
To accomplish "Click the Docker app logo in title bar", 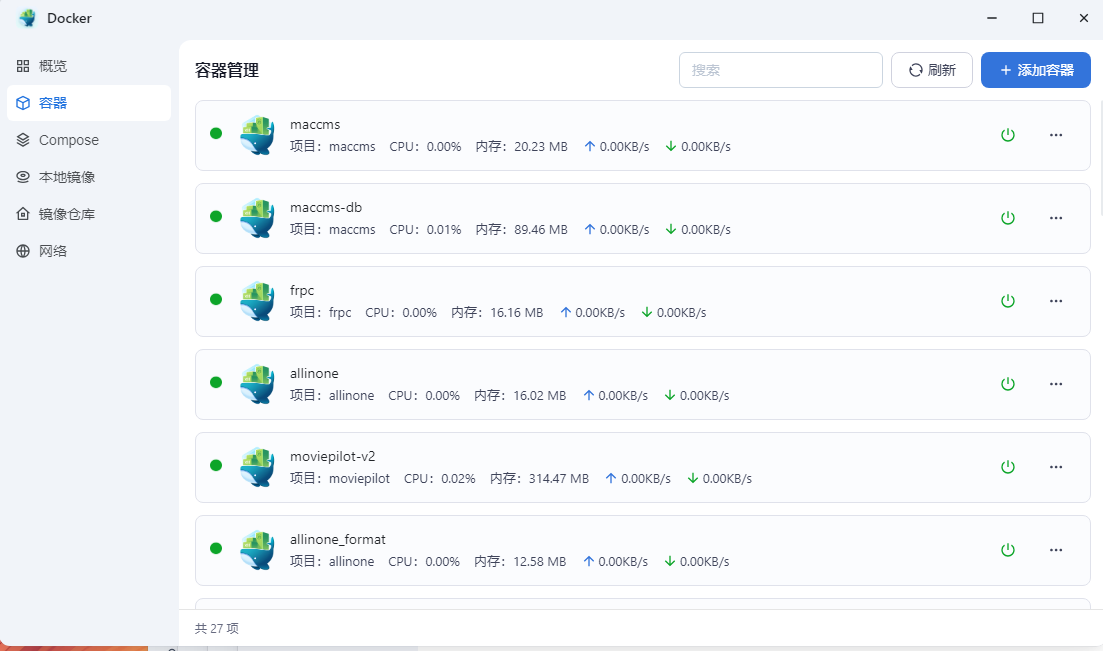I will [27, 18].
